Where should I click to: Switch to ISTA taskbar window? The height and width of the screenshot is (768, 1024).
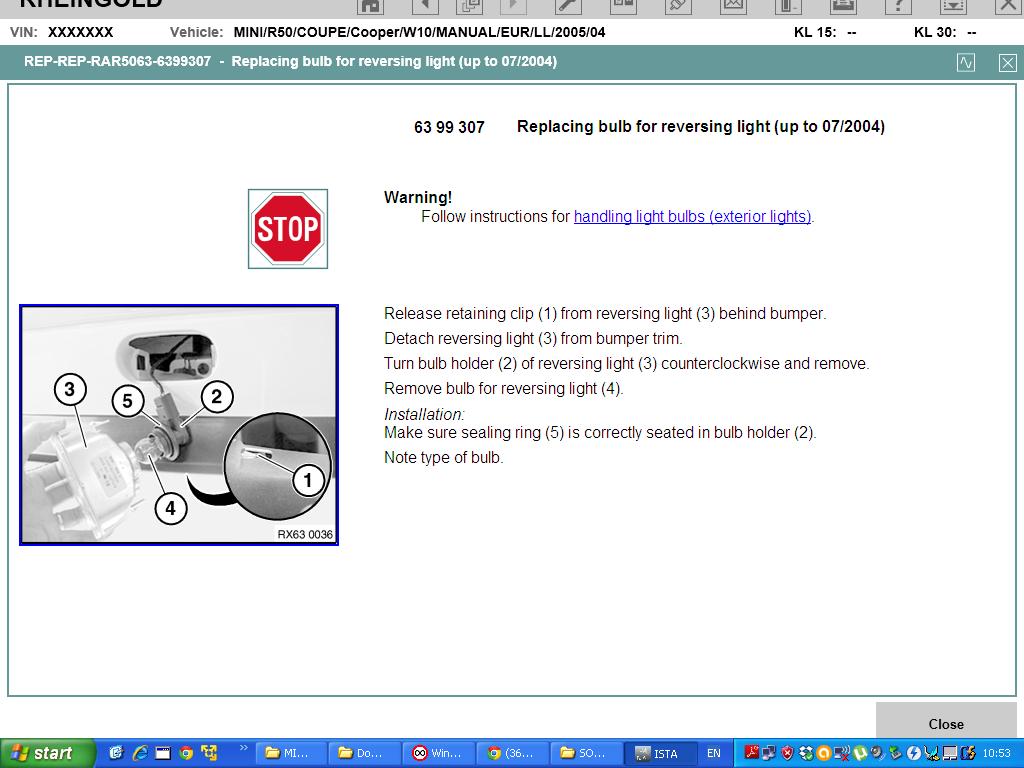(659, 753)
